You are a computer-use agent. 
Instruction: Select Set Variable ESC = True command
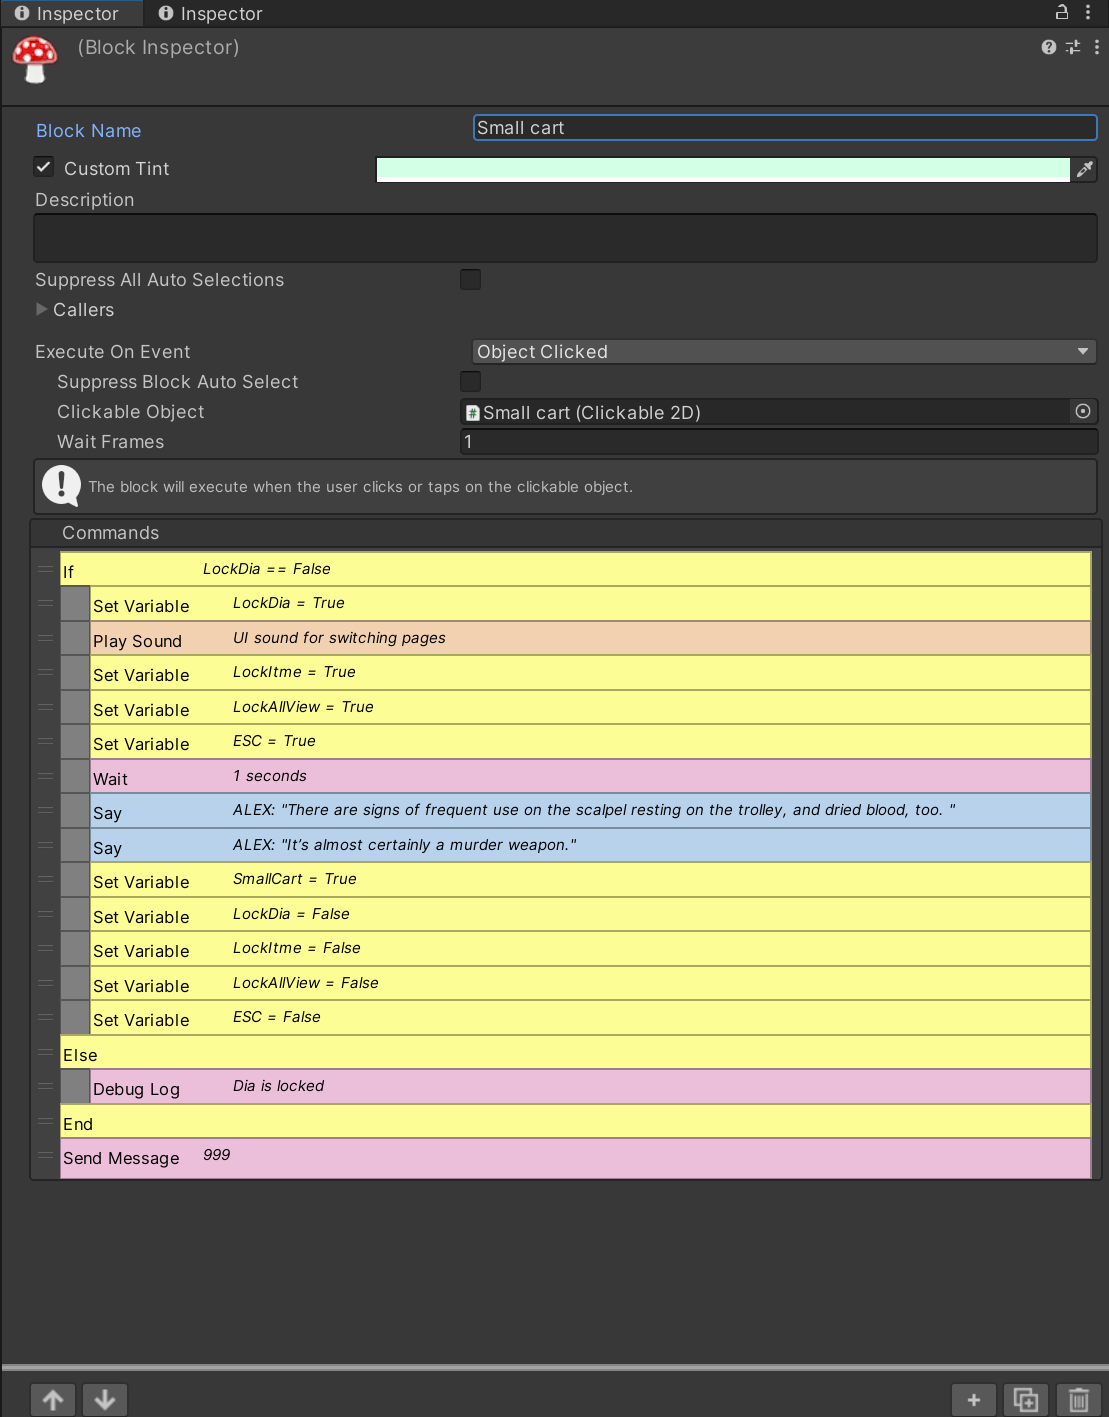[590, 742]
